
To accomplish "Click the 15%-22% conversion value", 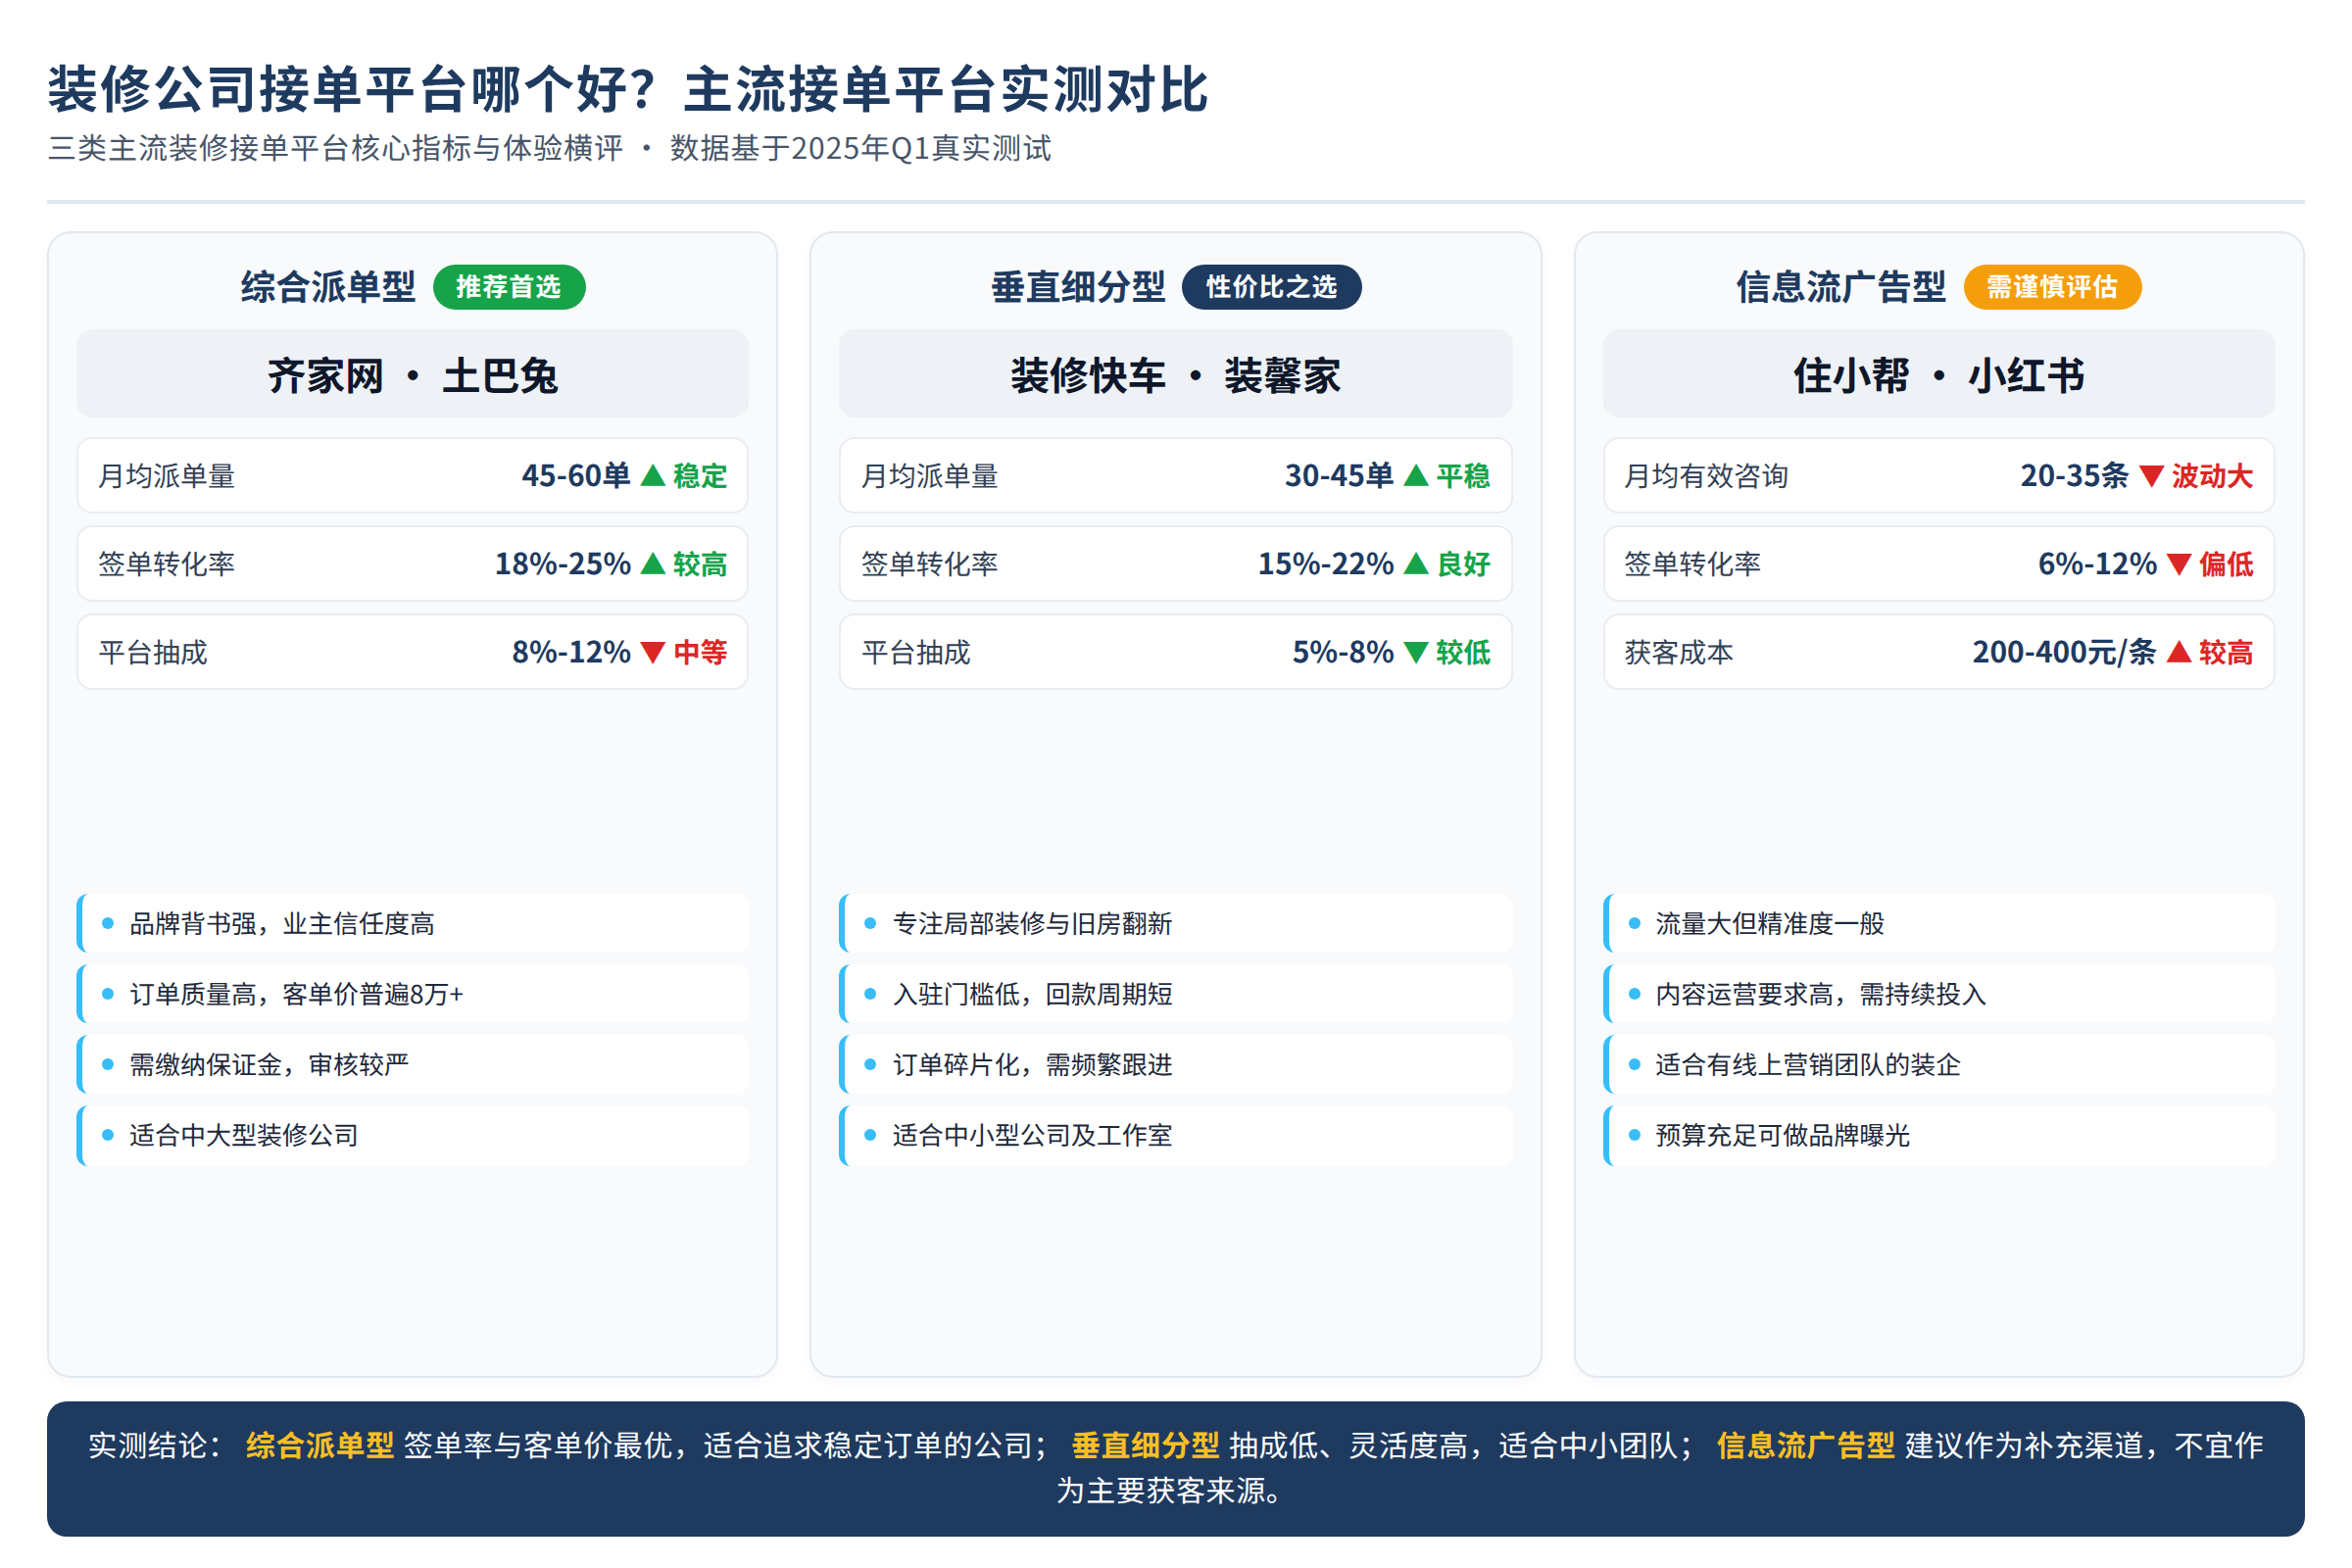I will 1326,563.
